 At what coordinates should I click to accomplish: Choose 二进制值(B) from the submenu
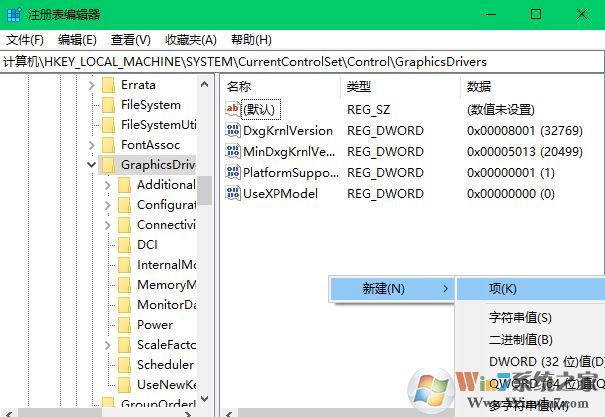click(521, 339)
